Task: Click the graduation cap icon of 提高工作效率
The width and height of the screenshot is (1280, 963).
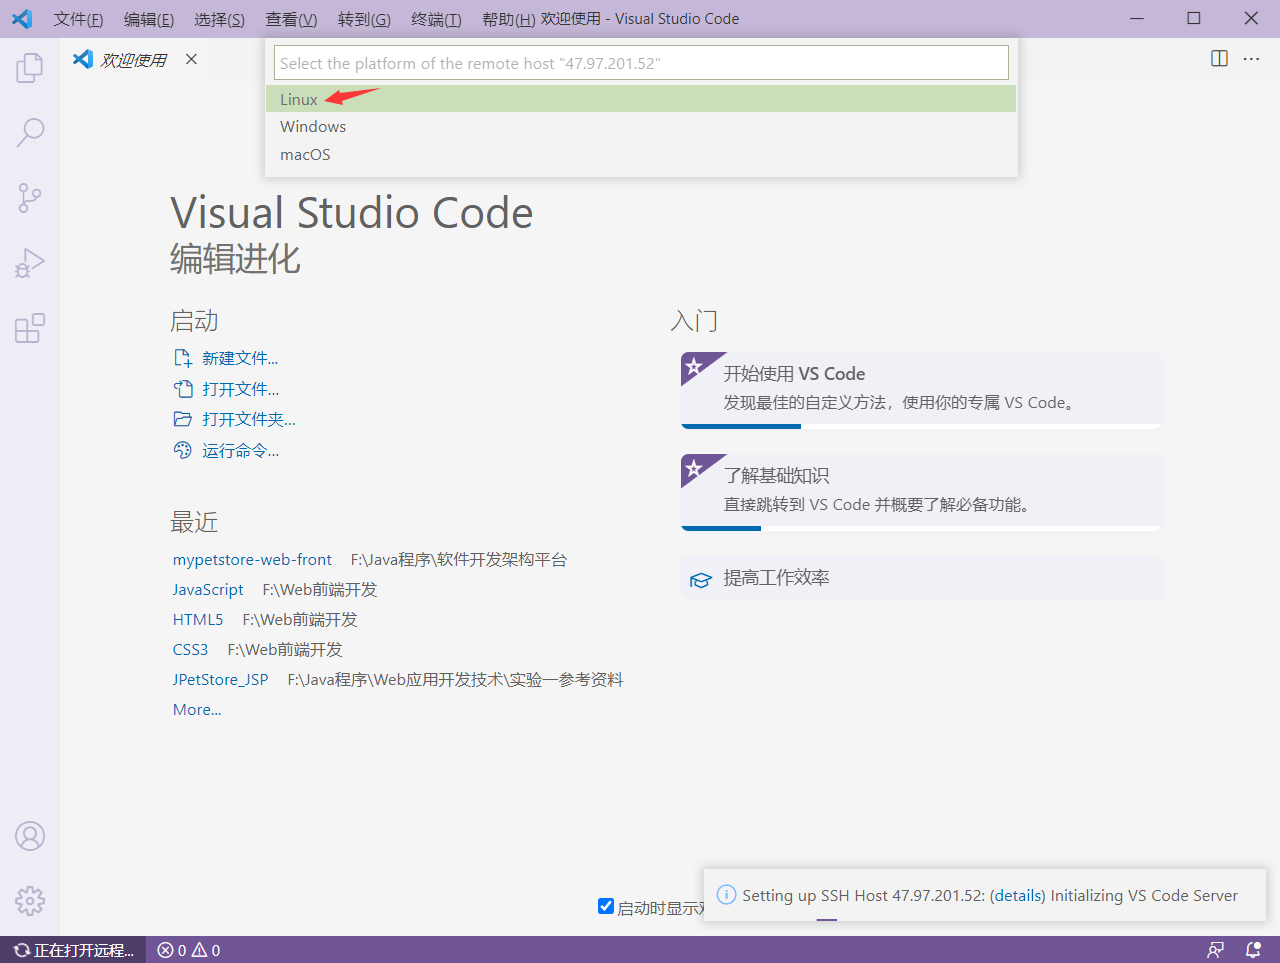Action: click(x=700, y=579)
